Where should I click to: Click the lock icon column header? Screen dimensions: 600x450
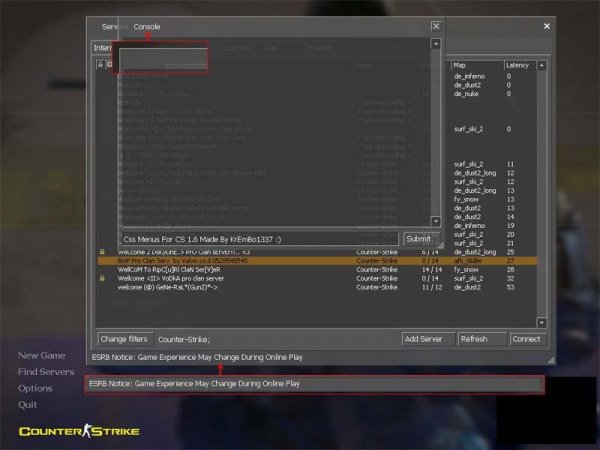[x=100, y=65]
